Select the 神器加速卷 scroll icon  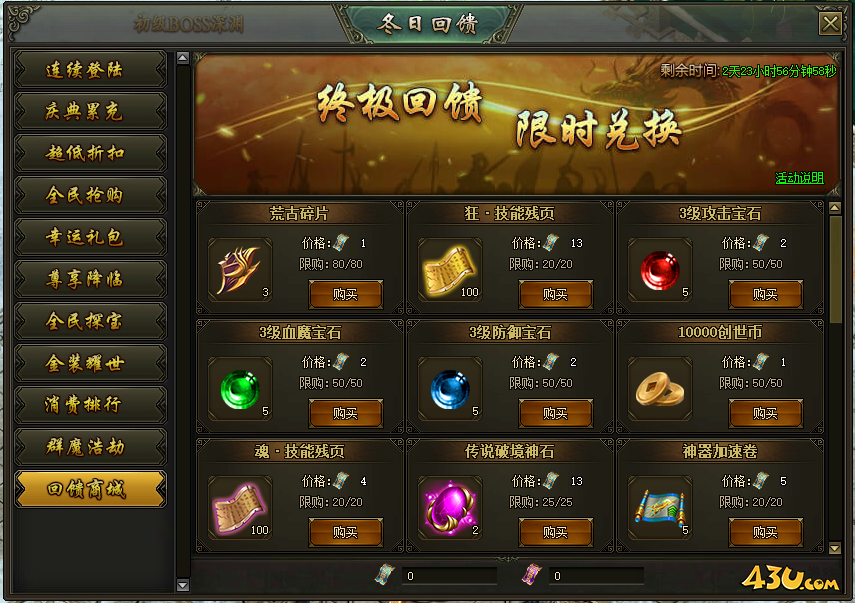coord(660,508)
